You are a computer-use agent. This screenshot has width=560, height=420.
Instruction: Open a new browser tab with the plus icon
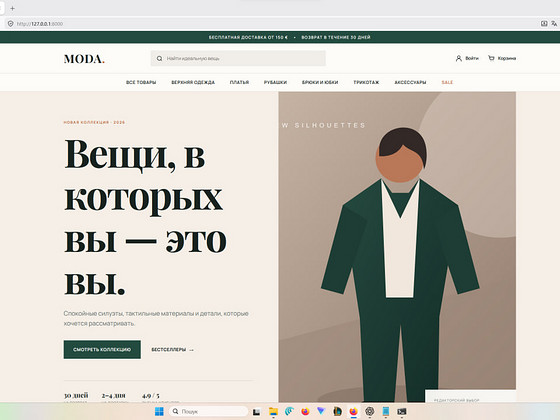pyautogui.click(x=12, y=8)
